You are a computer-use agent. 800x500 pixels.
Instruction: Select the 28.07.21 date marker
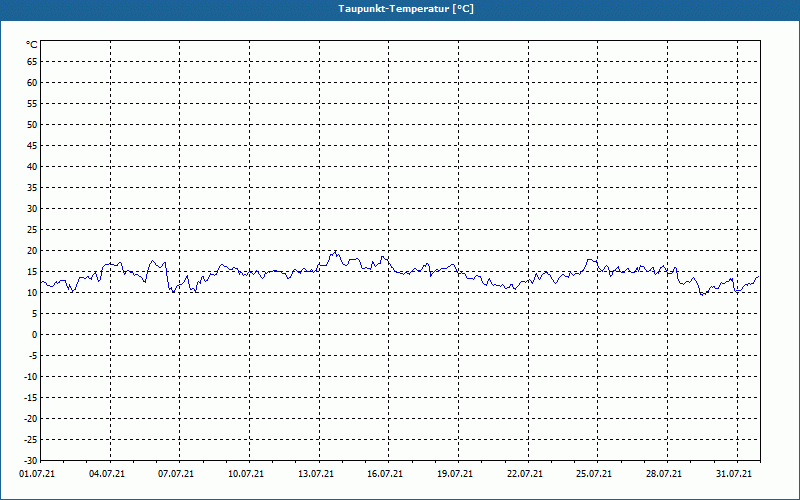pos(665,474)
